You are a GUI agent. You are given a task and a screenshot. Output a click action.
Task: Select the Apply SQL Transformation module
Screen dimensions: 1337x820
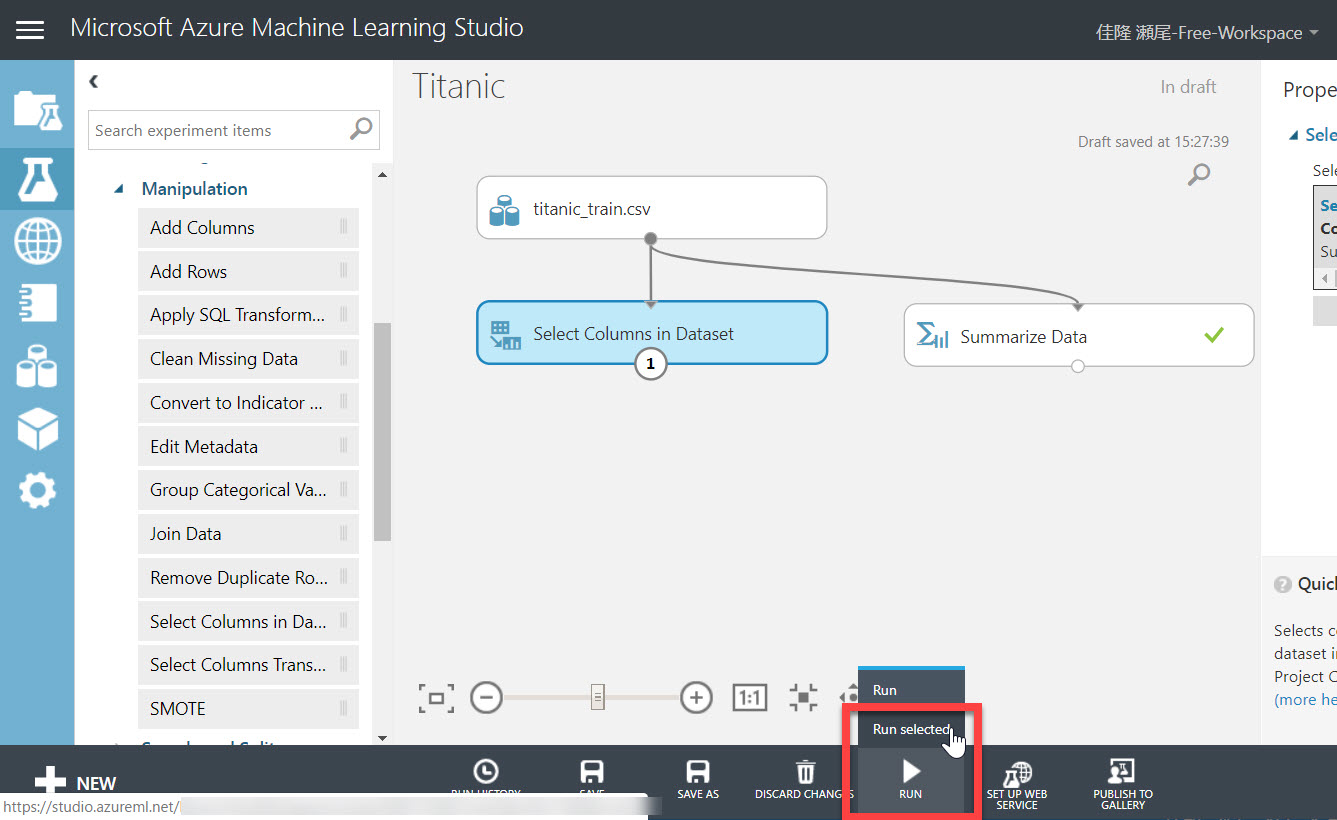tap(248, 315)
